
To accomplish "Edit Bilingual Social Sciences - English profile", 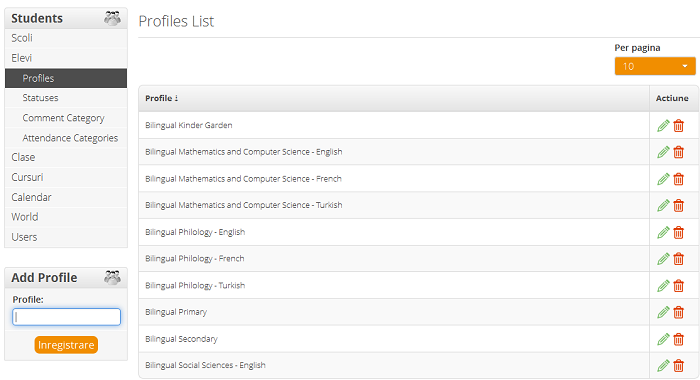I will [663, 365].
